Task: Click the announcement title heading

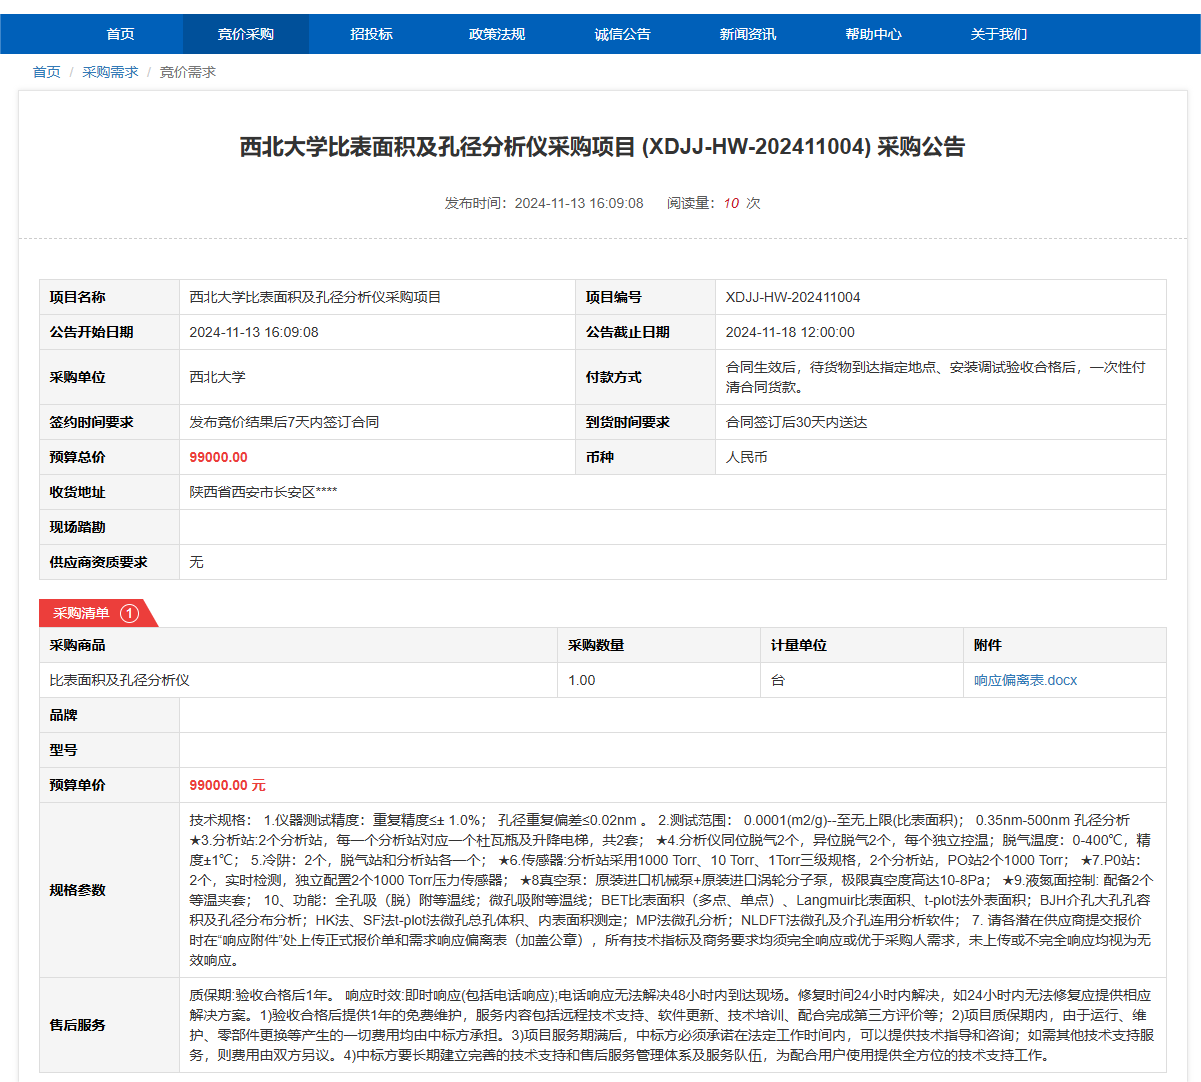Action: tap(602, 147)
